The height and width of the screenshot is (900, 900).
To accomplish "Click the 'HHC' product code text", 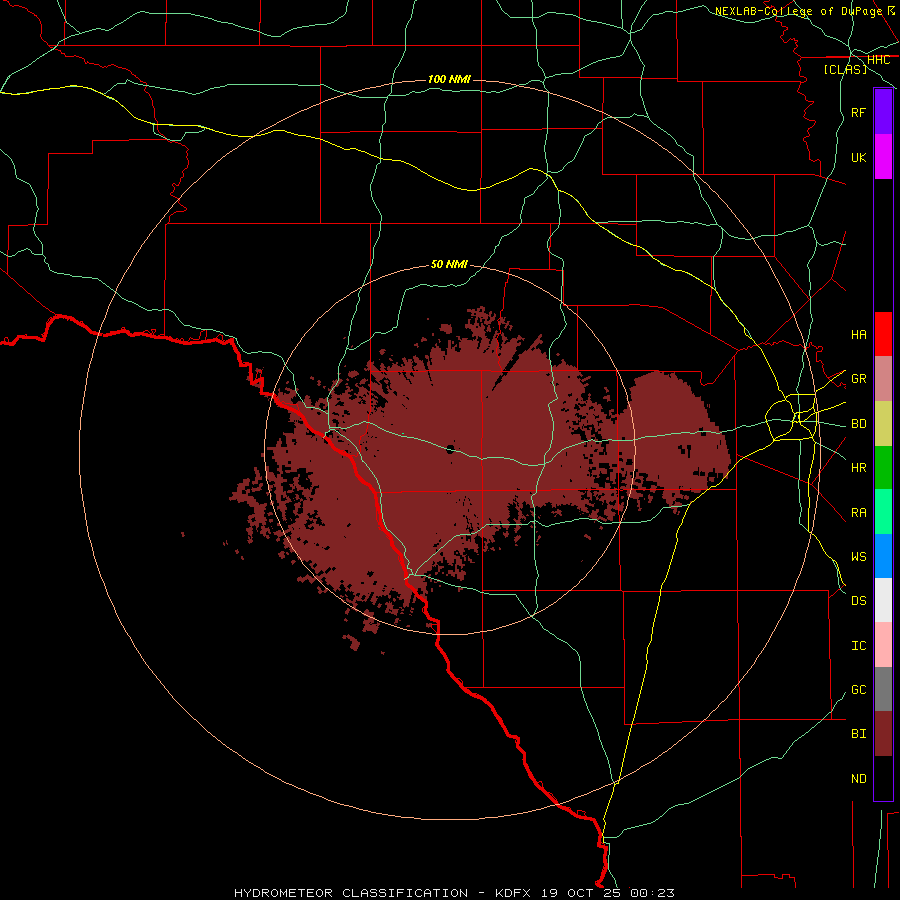I will pyautogui.click(x=878, y=60).
